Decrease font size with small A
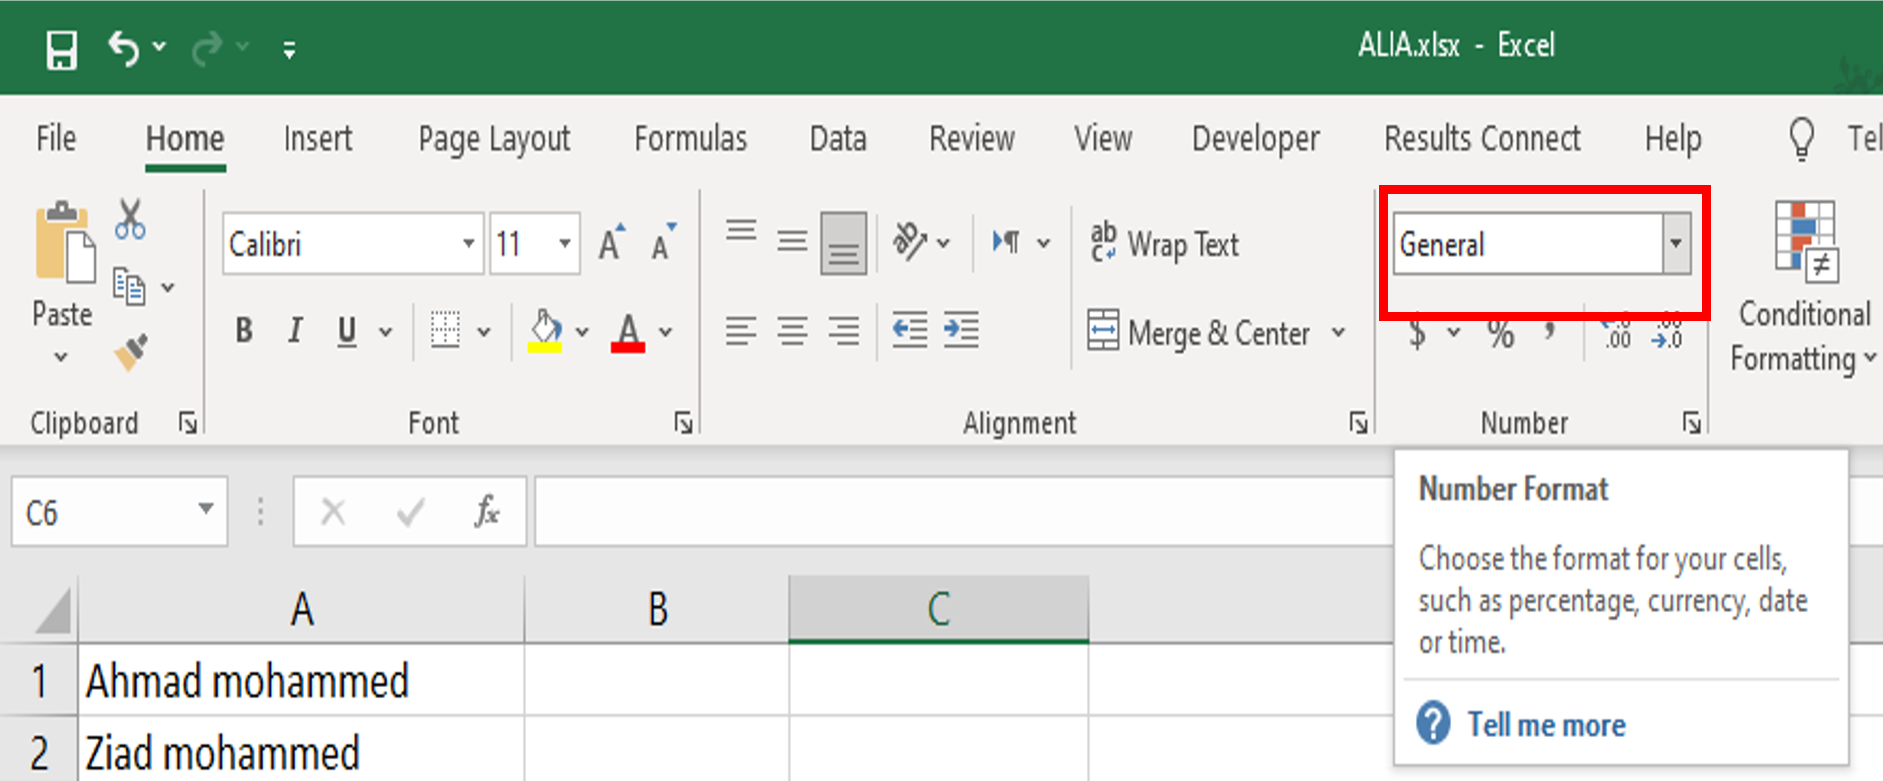The height and width of the screenshot is (781, 1883). point(664,242)
